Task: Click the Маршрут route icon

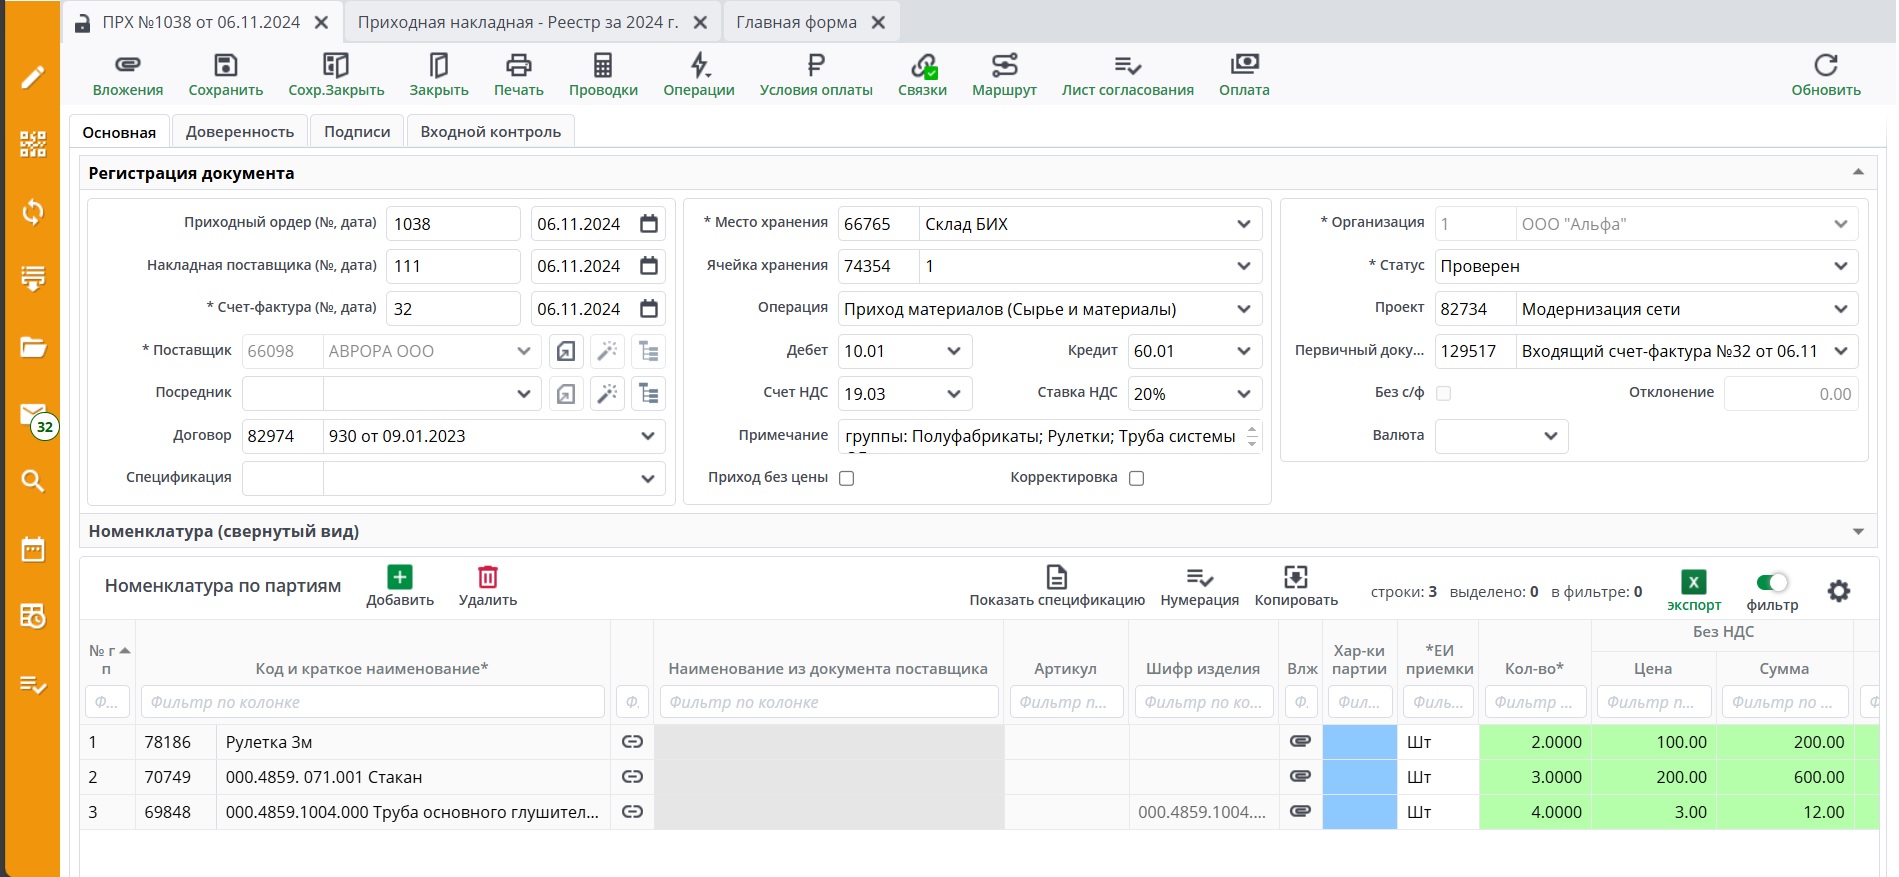Action: [1003, 66]
